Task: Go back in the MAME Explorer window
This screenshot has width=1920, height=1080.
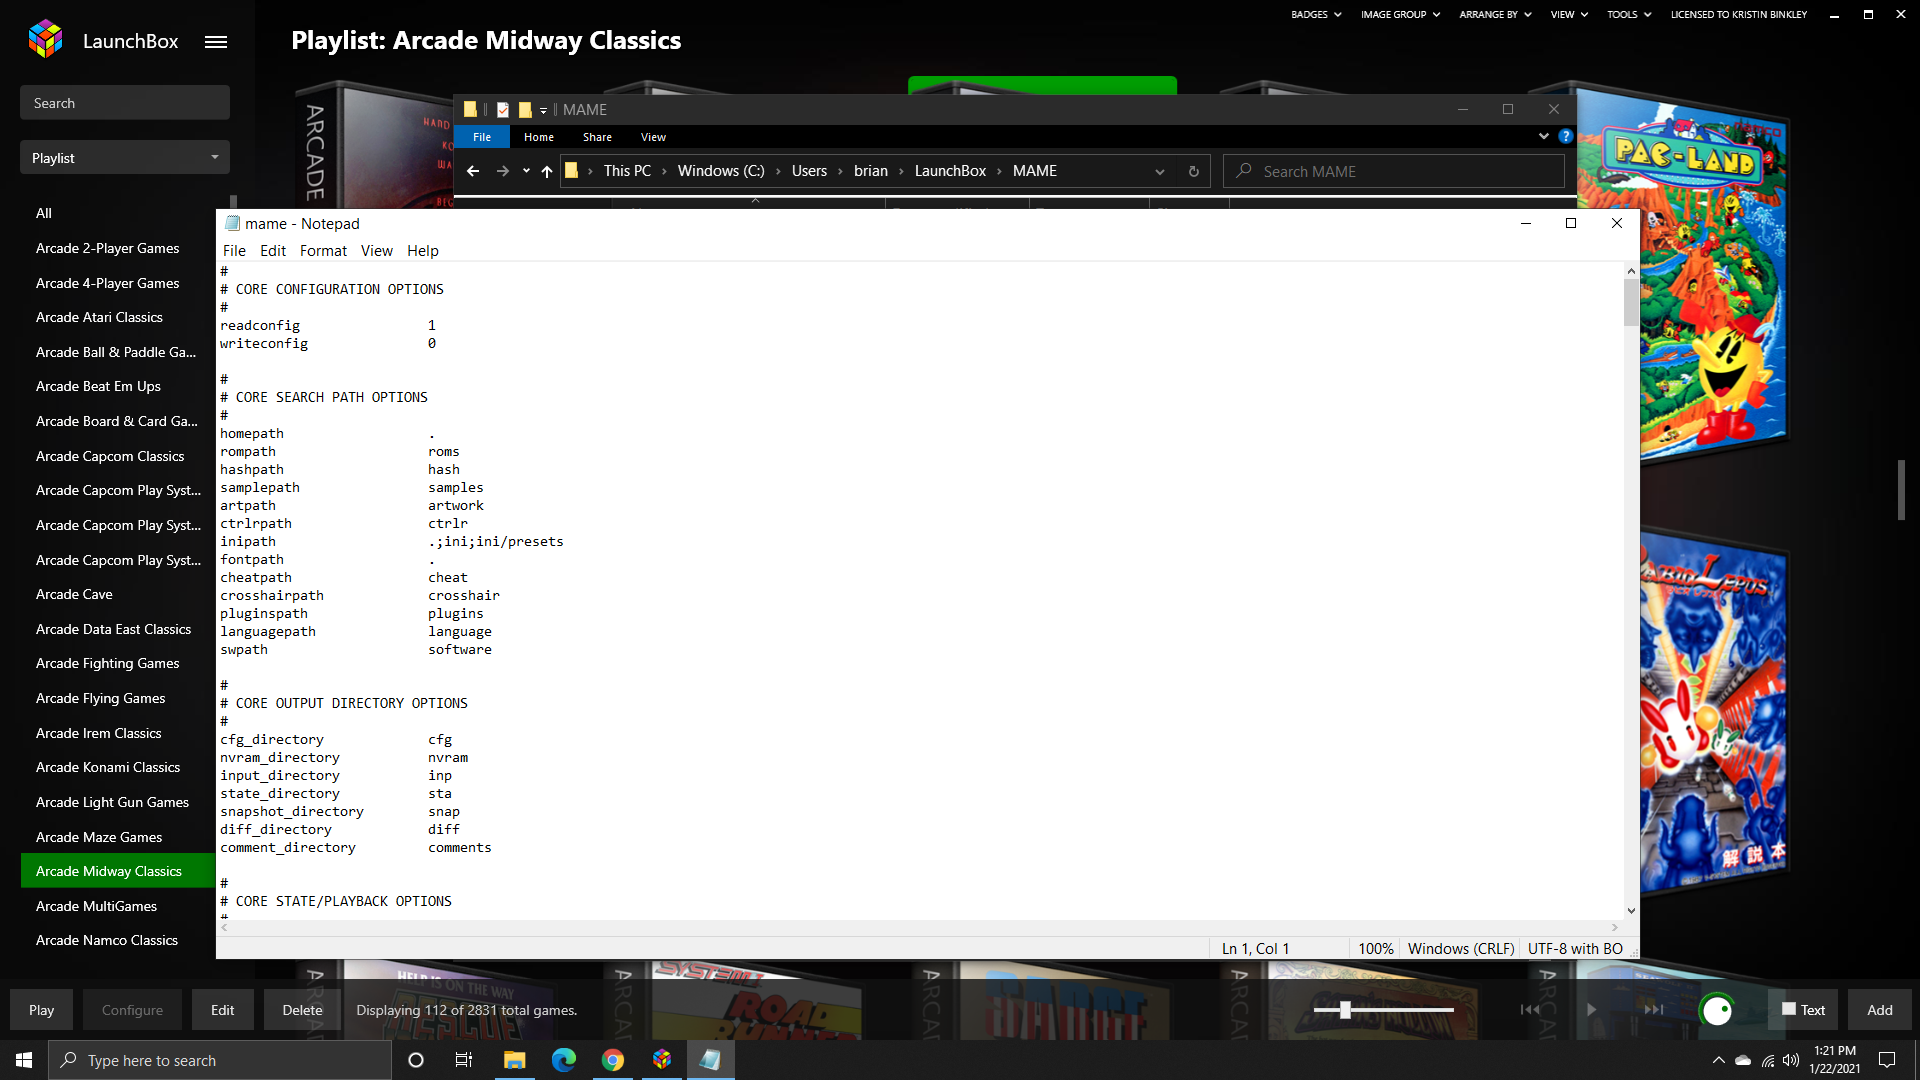Action: point(473,171)
